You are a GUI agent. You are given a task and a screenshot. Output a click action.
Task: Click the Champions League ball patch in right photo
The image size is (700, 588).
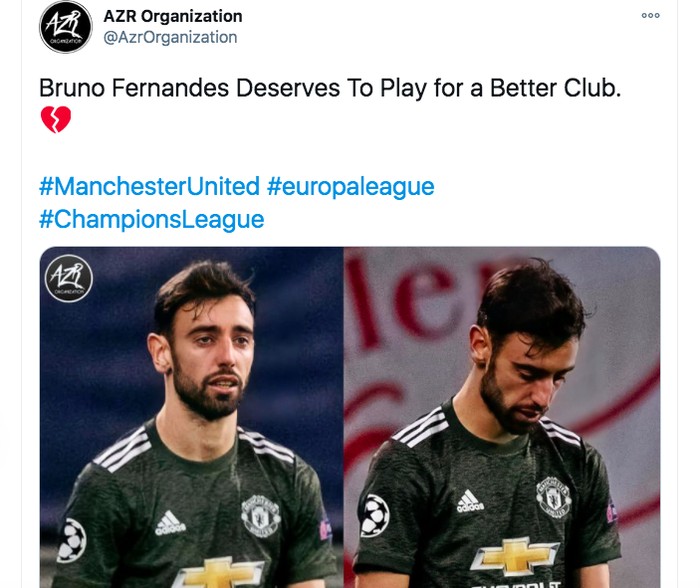[x=375, y=515]
